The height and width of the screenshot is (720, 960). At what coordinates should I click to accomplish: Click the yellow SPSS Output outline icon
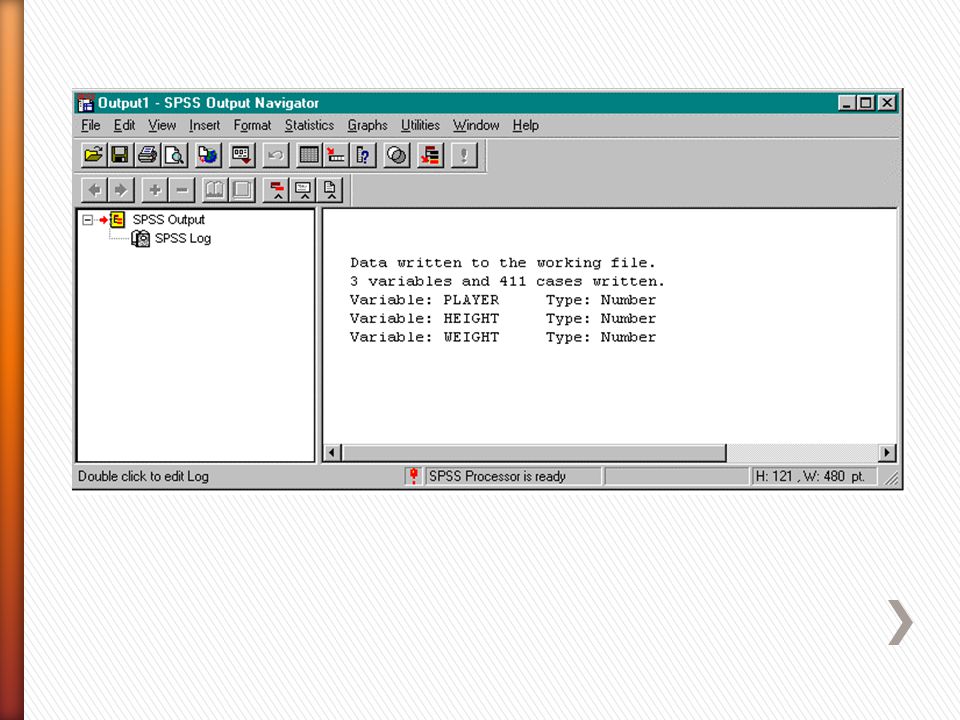point(118,219)
